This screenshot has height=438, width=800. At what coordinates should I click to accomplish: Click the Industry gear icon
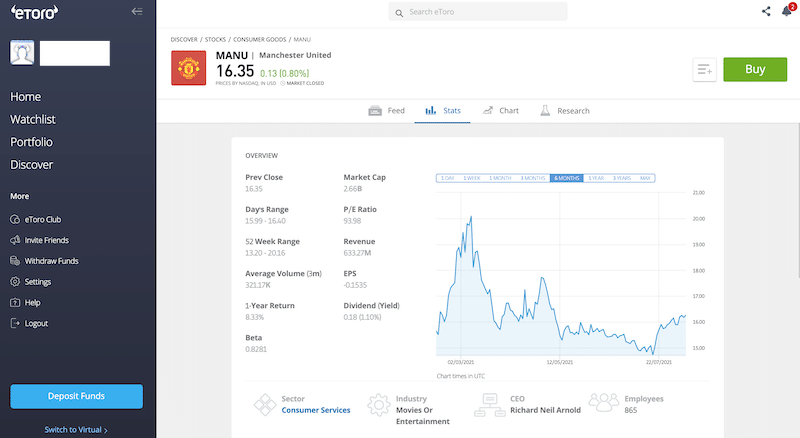379,404
